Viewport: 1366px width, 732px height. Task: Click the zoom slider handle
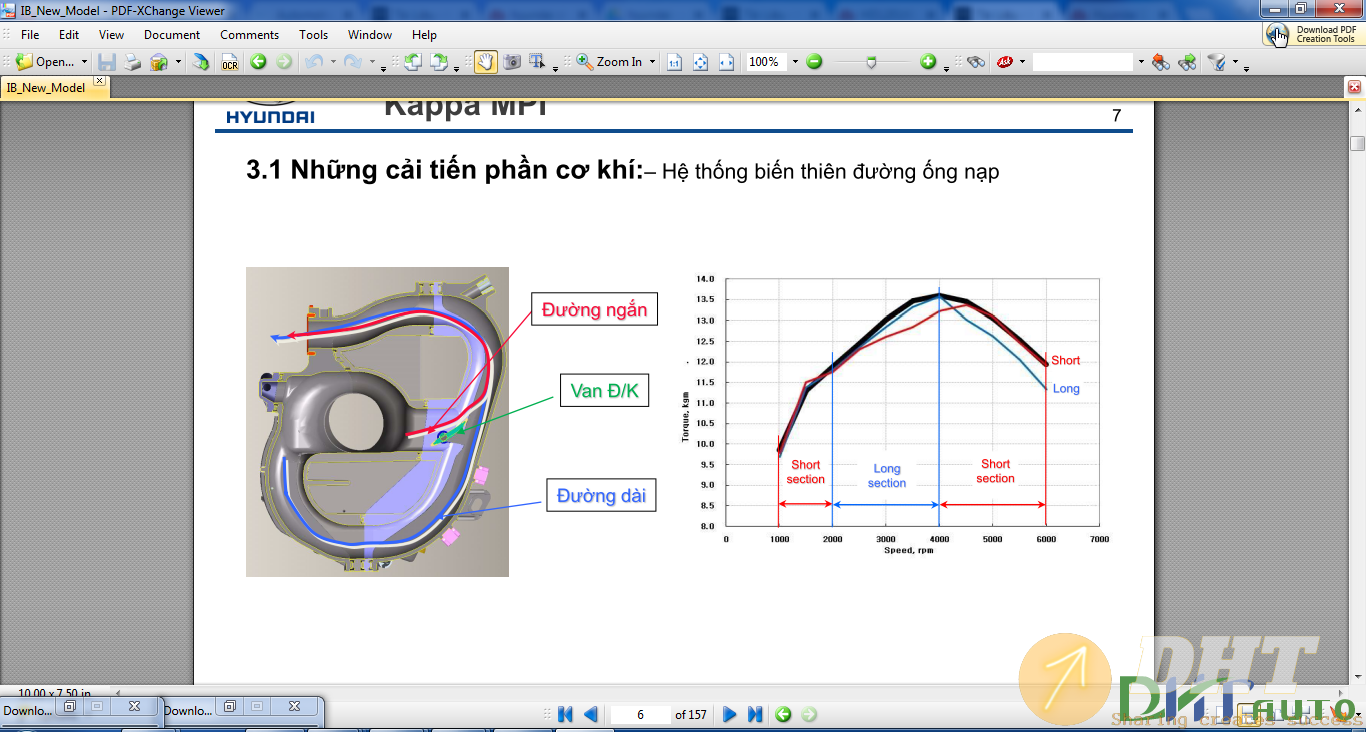click(871, 62)
